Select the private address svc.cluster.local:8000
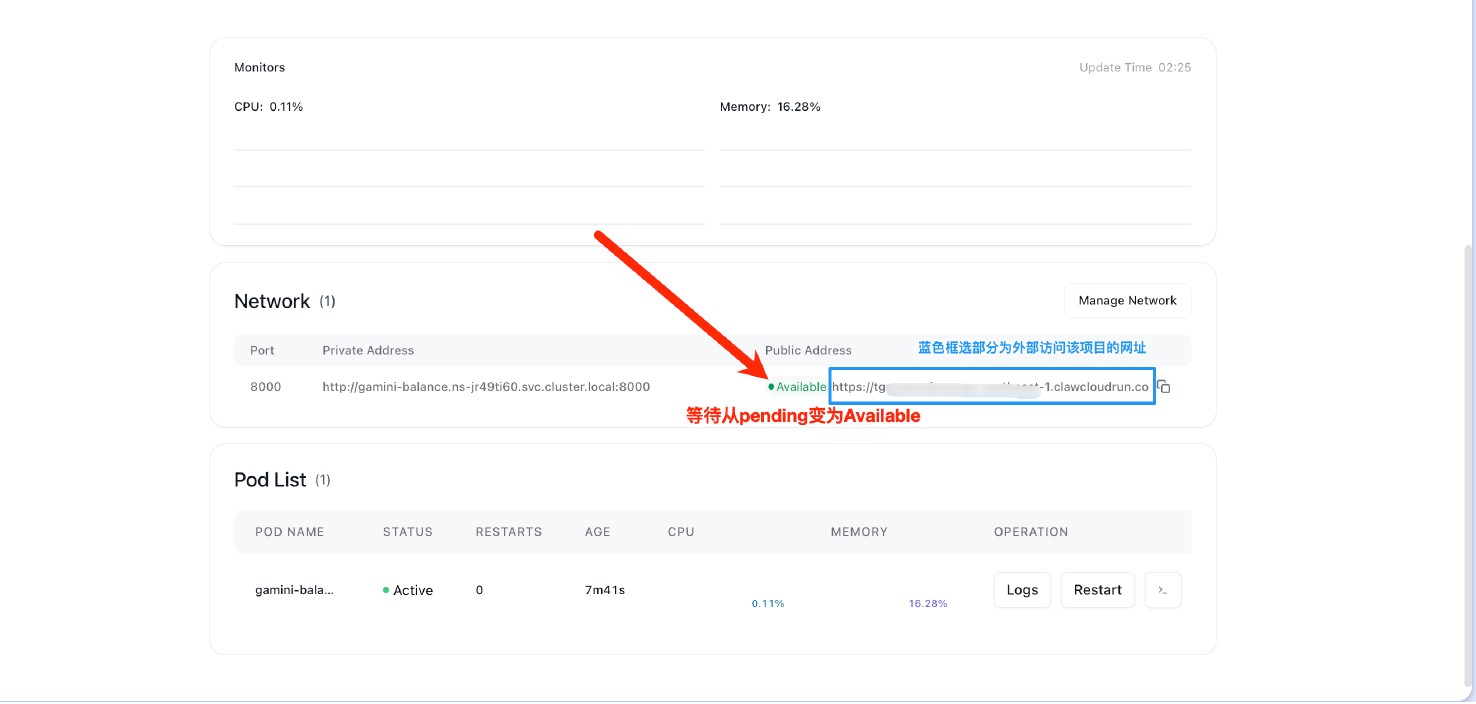The width and height of the screenshot is (1476, 704). pos(486,387)
